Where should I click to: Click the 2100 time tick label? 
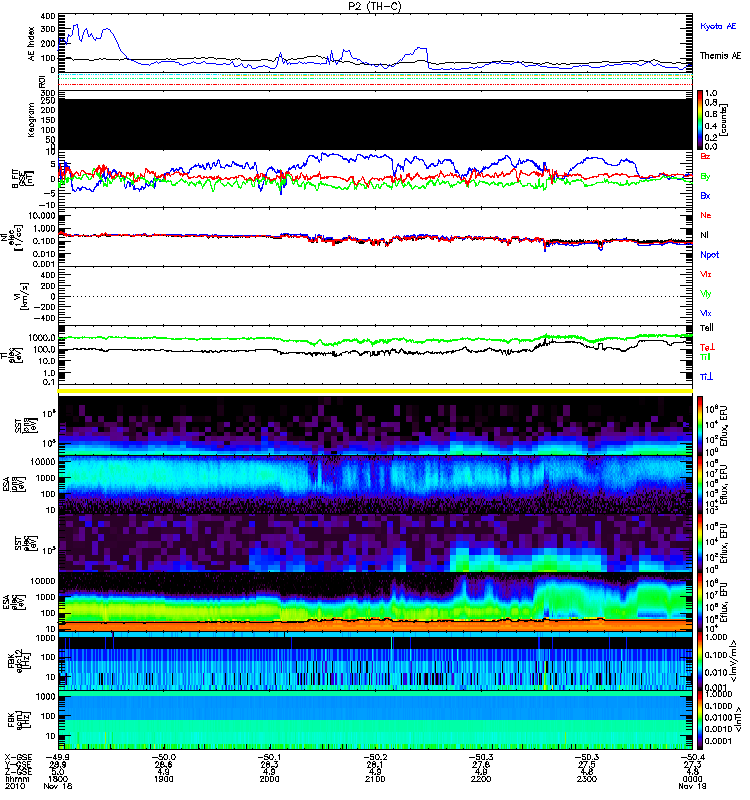coord(375,779)
